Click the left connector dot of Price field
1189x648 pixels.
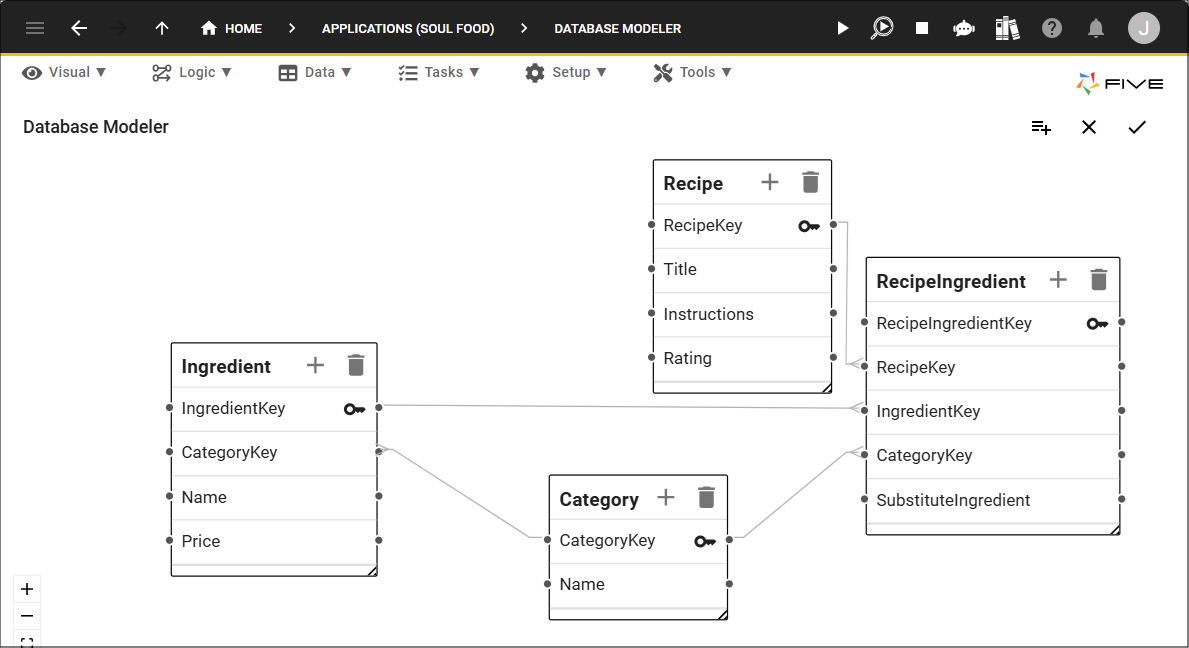(x=169, y=540)
